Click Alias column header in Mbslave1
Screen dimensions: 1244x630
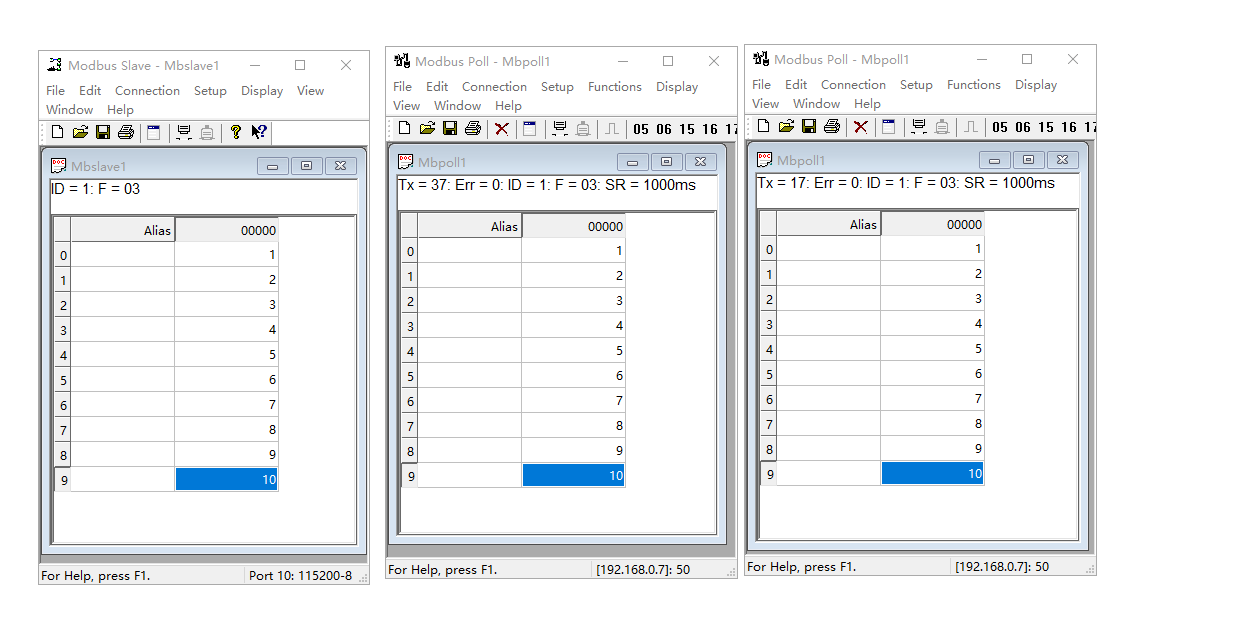pos(123,230)
